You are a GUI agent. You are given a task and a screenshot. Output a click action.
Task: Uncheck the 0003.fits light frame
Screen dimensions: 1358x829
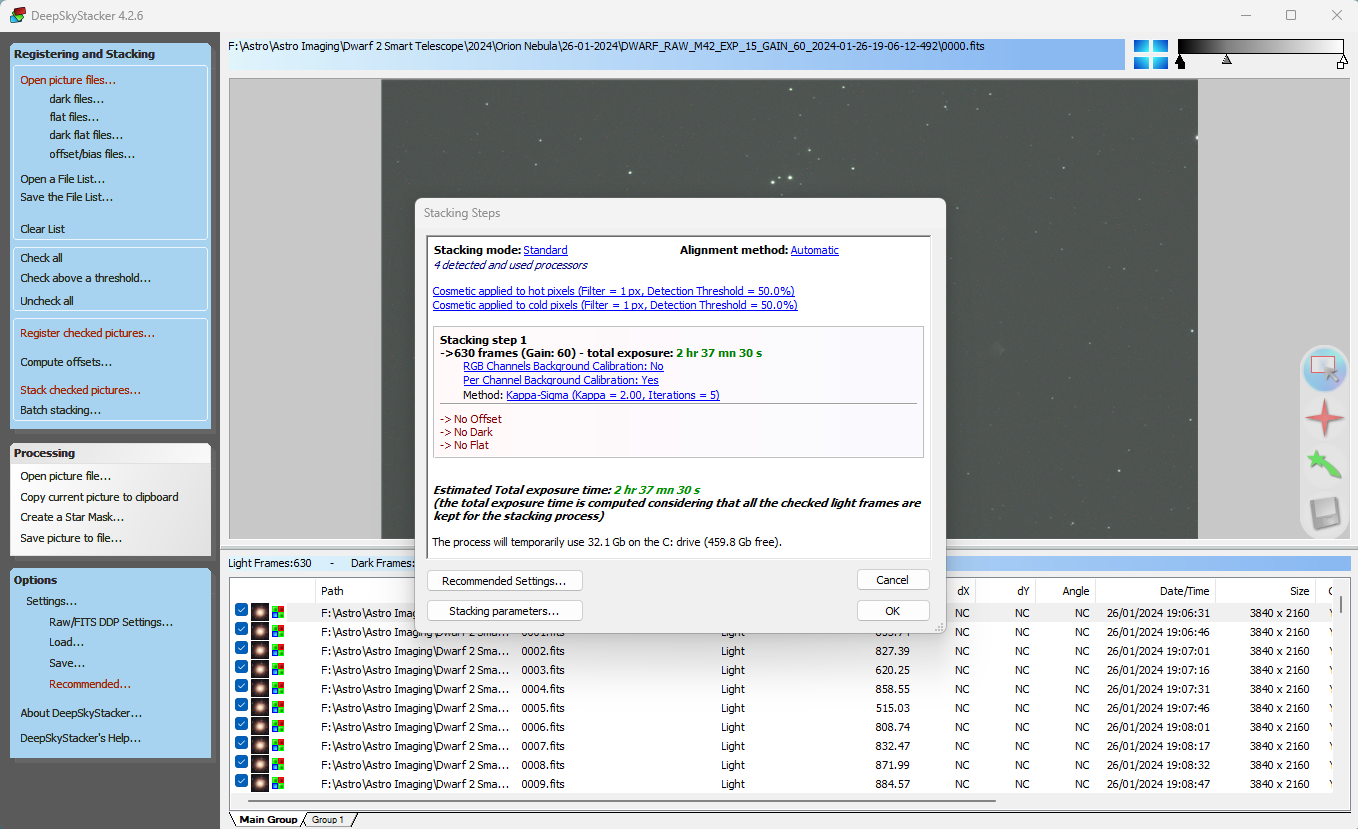(x=242, y=667)
